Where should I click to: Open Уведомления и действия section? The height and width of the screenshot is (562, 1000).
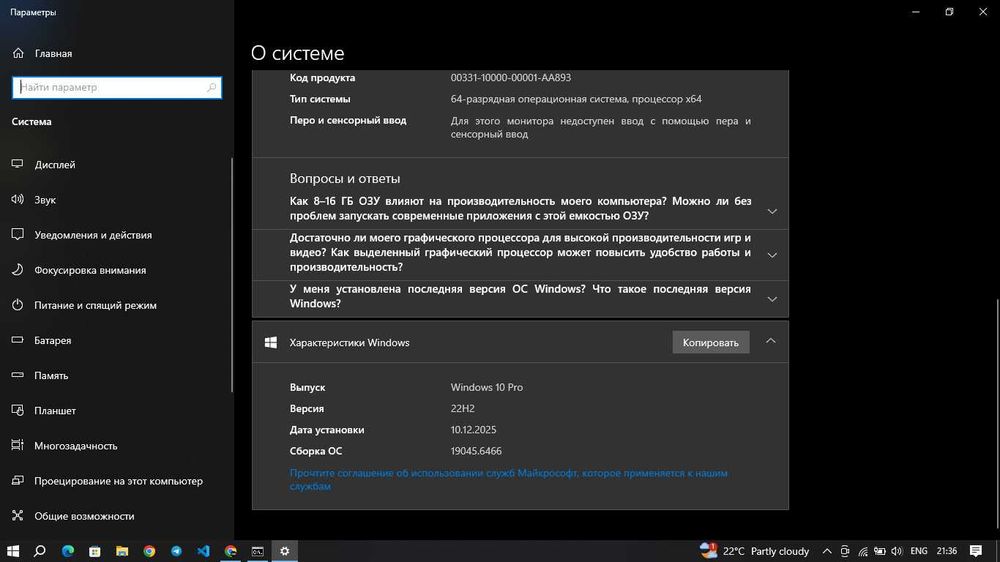tap(117, 235)
